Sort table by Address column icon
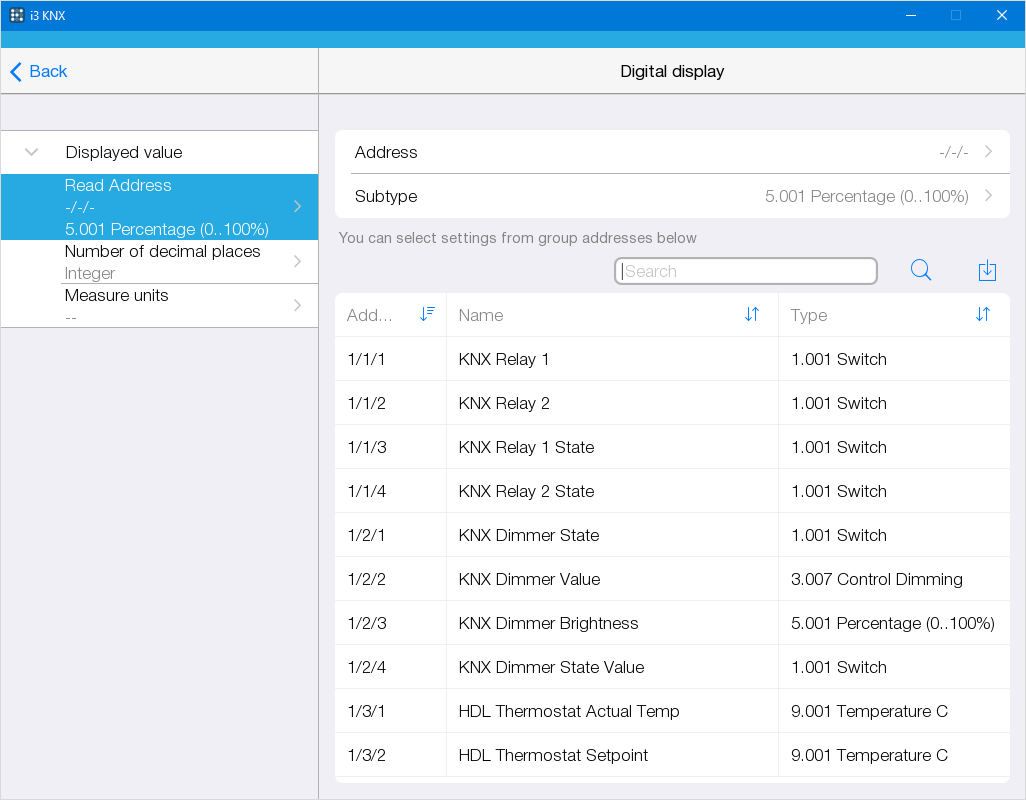The width and height of the screenshot is (1026, 800). (x=427, y=314)
